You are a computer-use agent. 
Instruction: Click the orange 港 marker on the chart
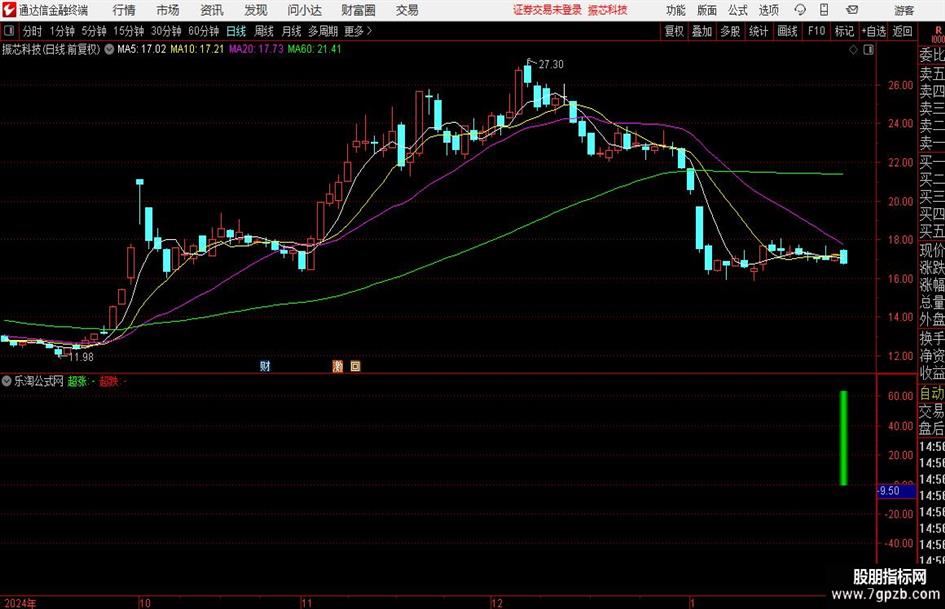click(338, 366)
